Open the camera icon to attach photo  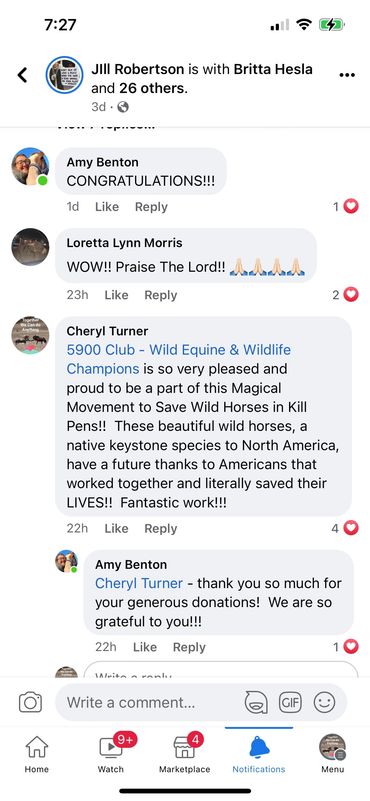pos(30,702)
